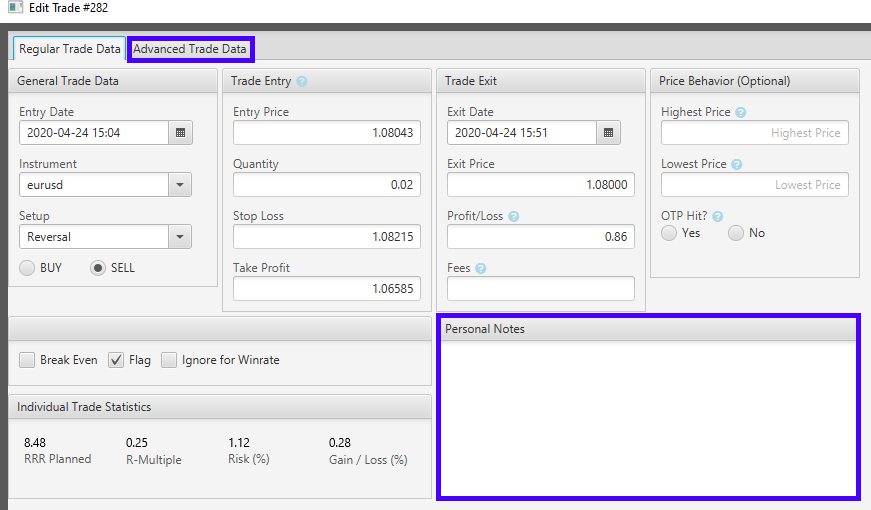Click the Lowest Price help icon
The height and width of the screenshot is (510, 871).
point(737,164)
